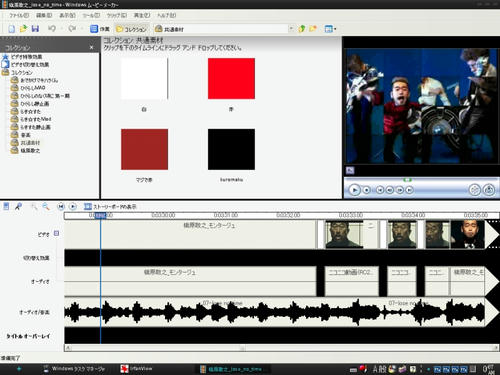Image resolution: width=500 pixels, height=375 pixels.
Task: Click the Stop button under the preview monitor
Action: [367, 190]
